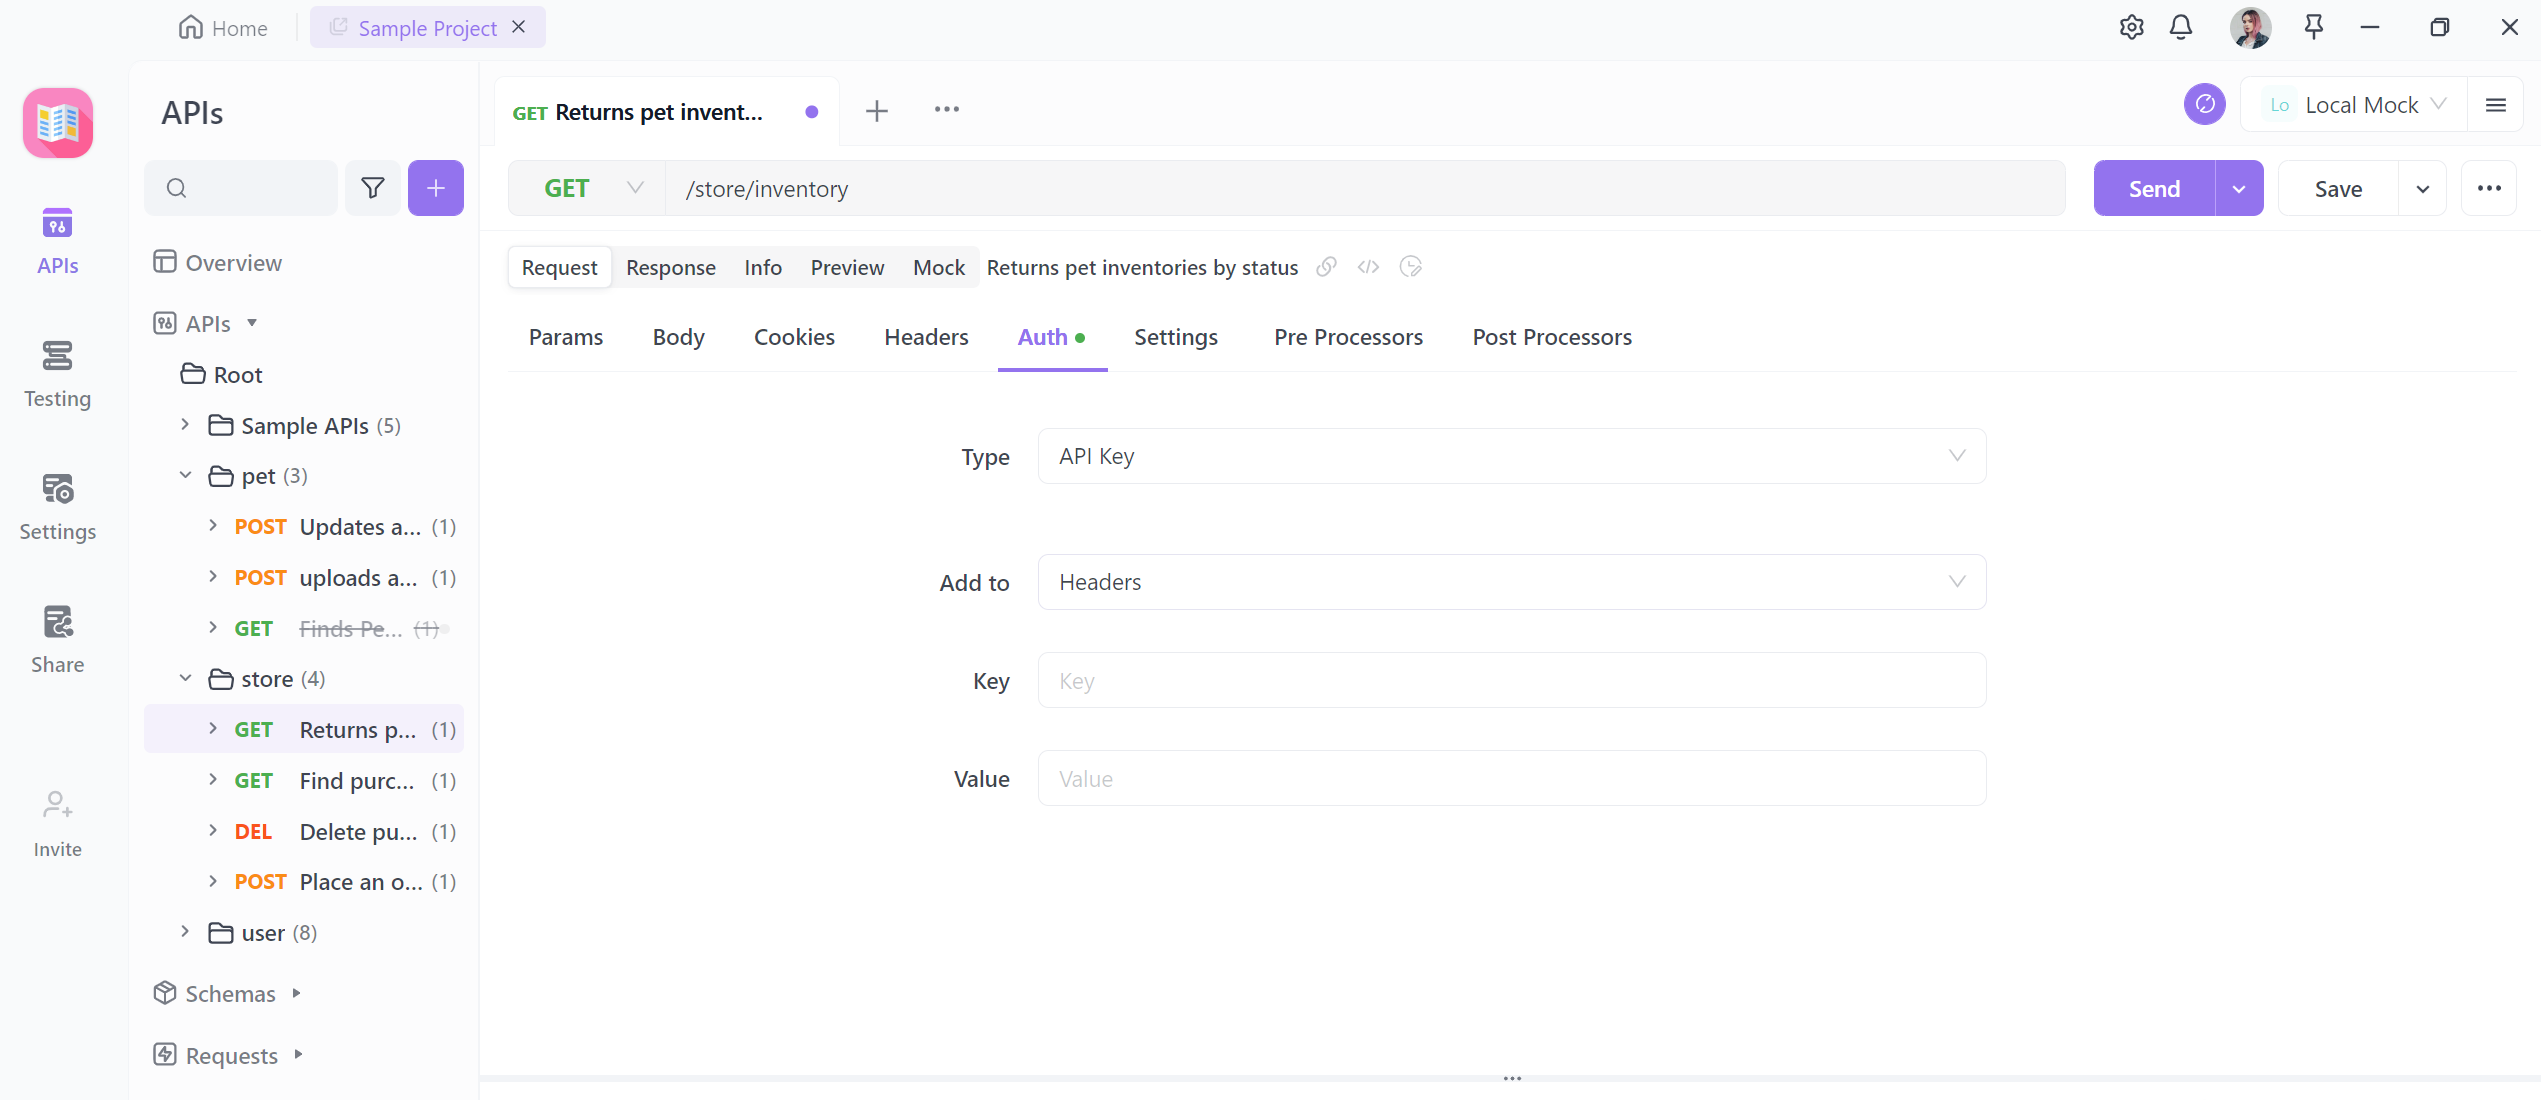Screen dimensions: 2541x1100
Task: Expand the user folder tree item
Action: 185,933
